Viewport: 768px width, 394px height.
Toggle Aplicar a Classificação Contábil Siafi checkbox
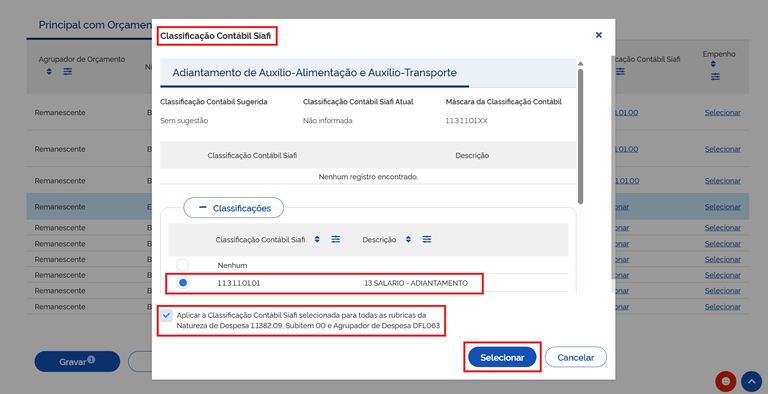click(167, 315)
